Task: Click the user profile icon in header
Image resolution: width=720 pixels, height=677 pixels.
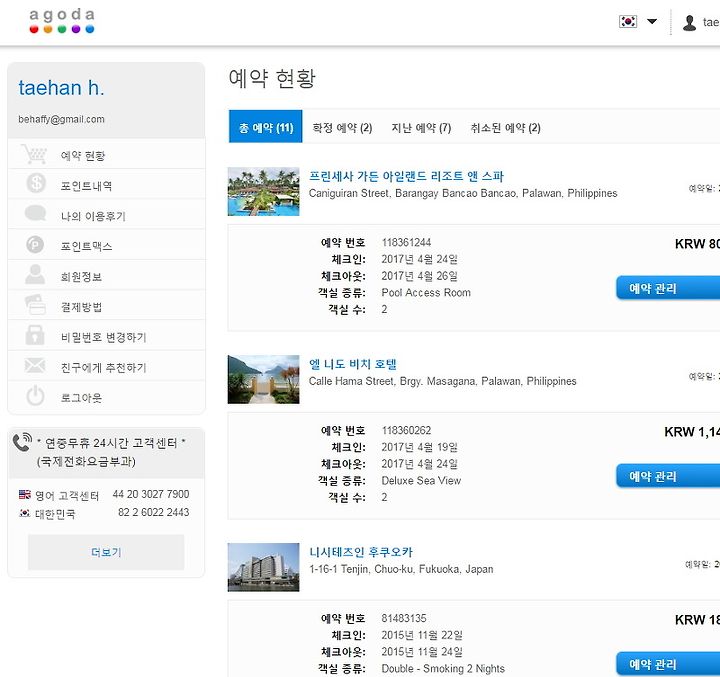Action: pos(689,23)
